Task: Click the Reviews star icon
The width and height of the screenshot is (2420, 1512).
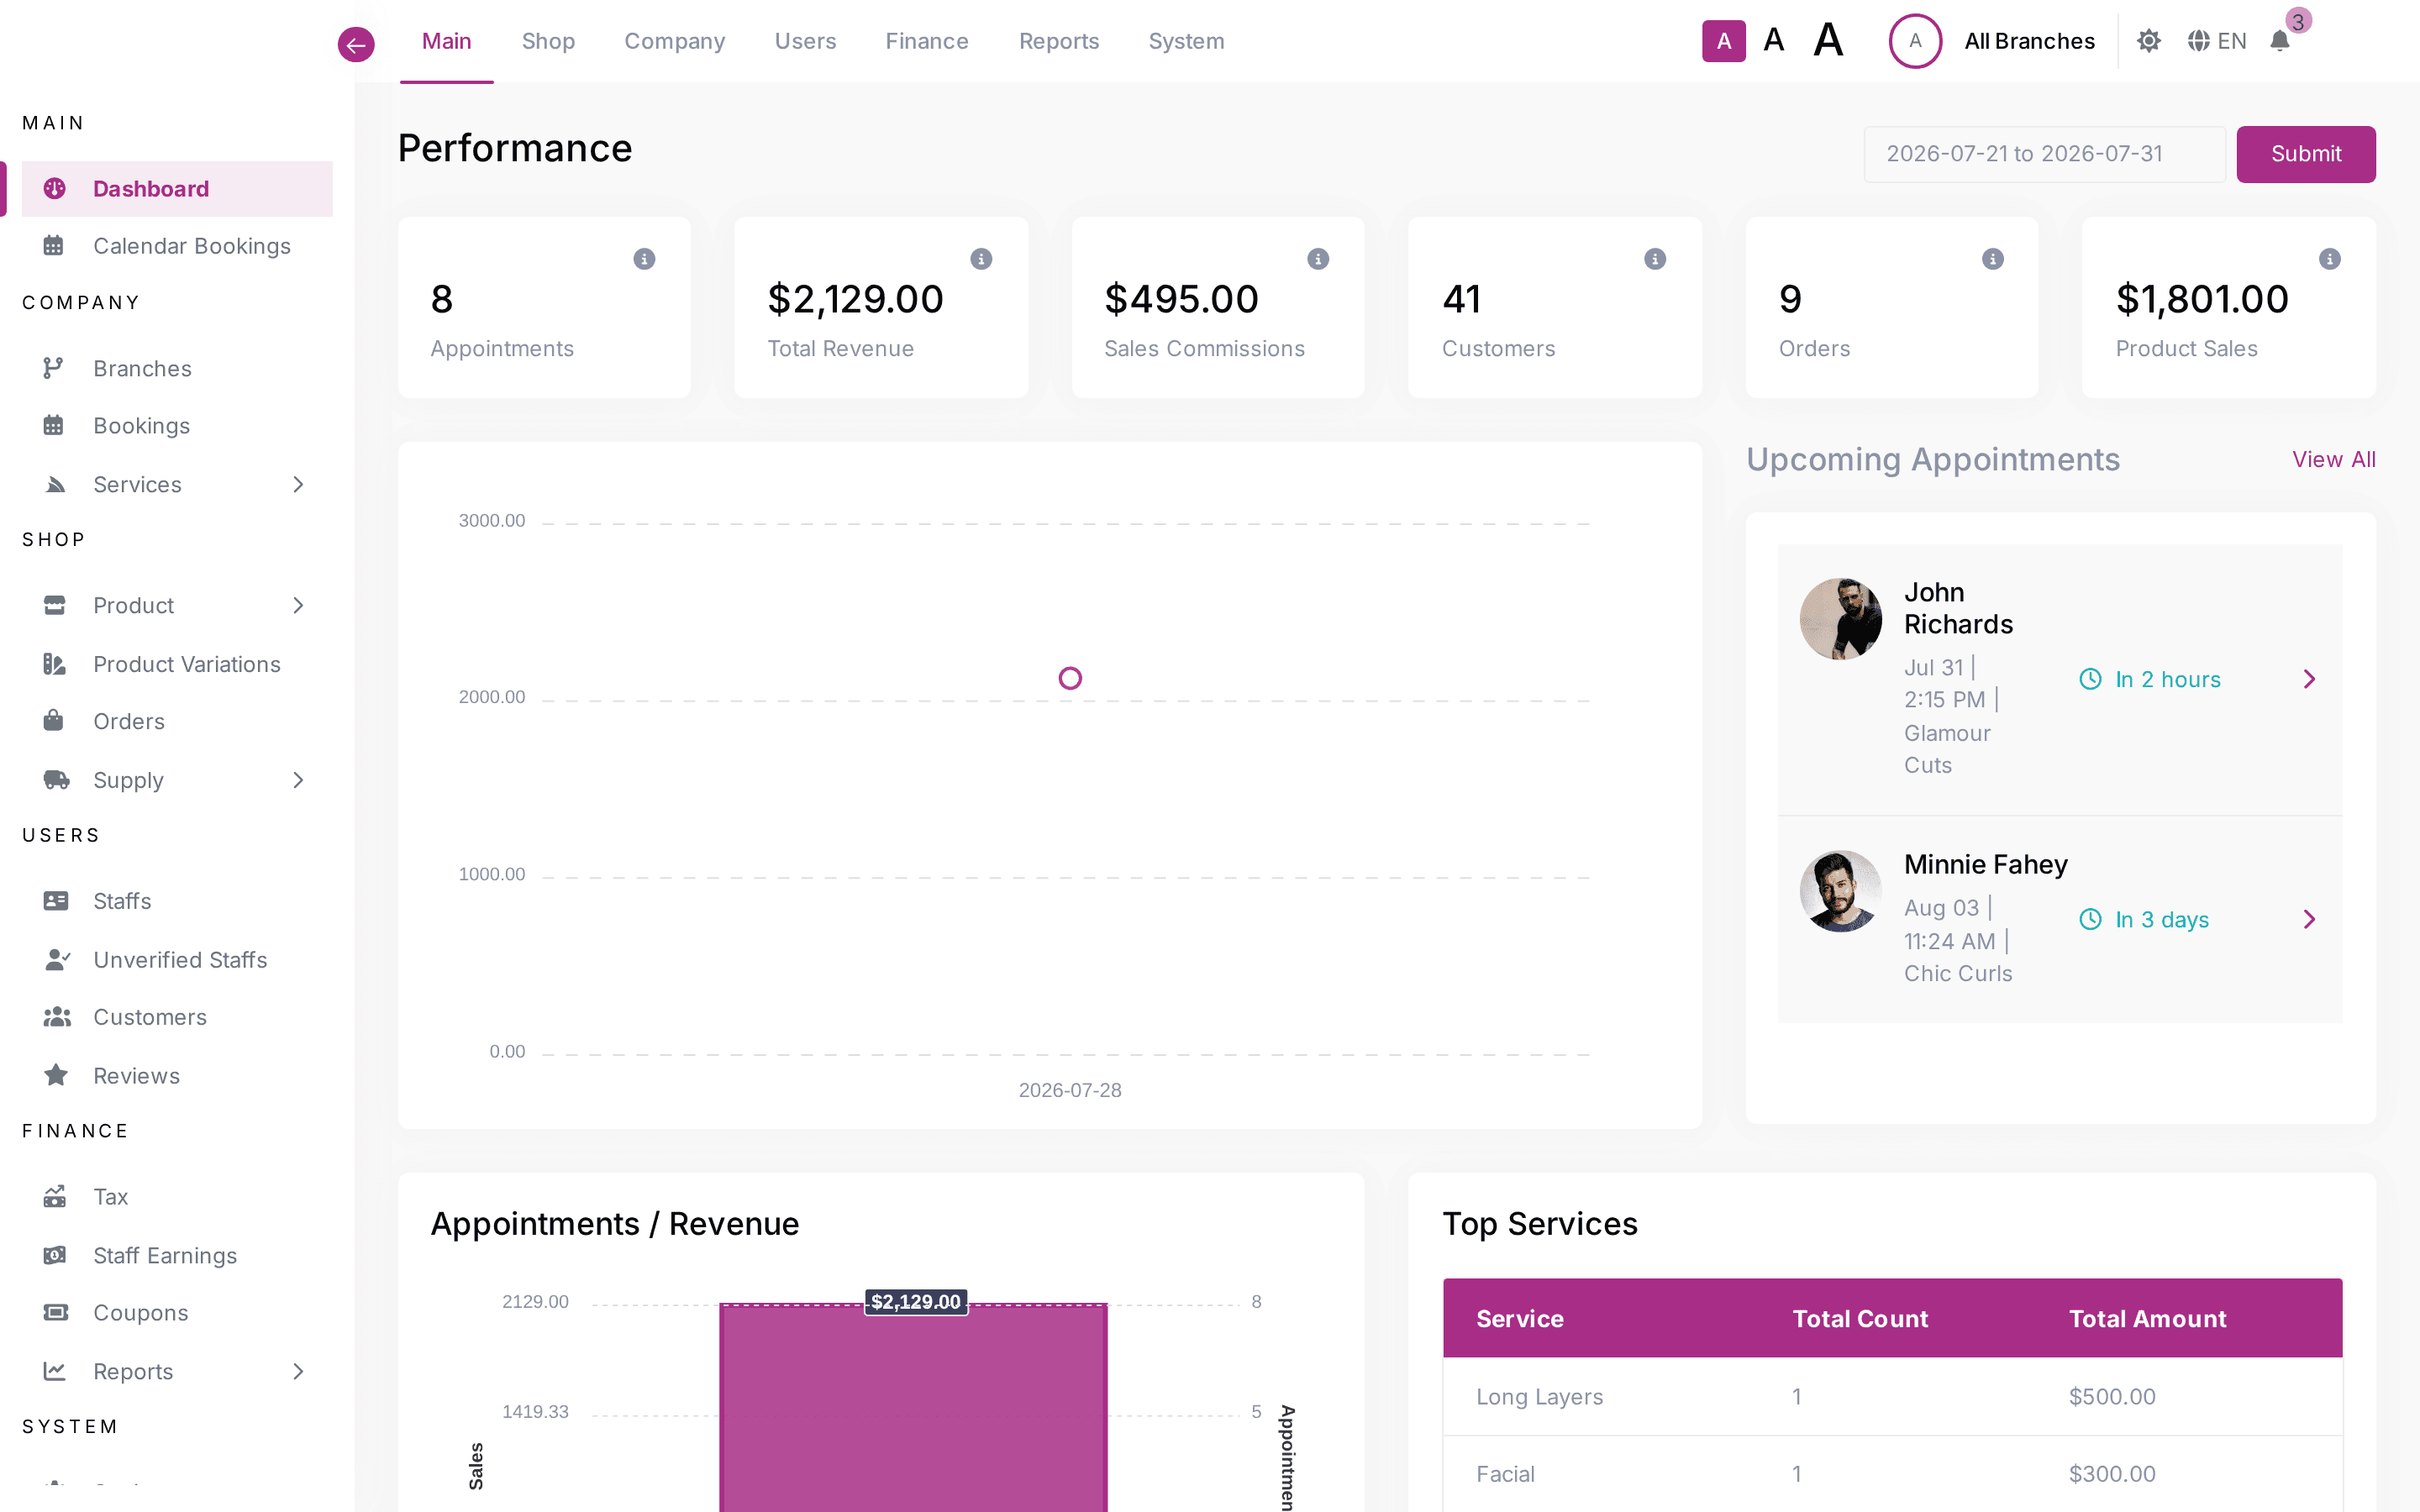Action: point(56,1076)
